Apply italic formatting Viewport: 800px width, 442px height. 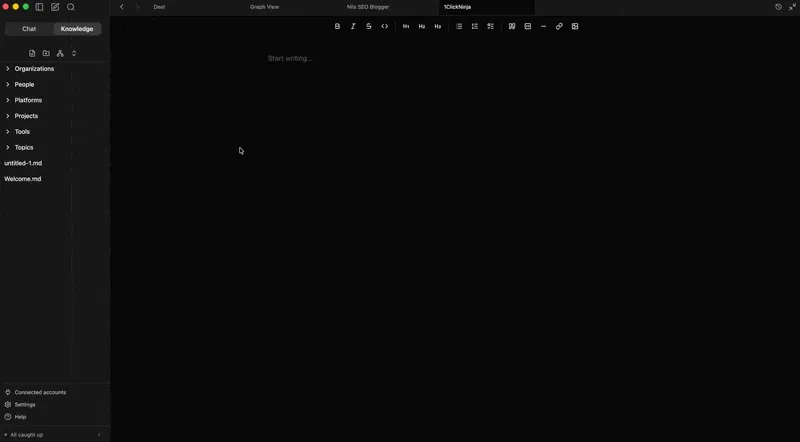pos(353,27)
